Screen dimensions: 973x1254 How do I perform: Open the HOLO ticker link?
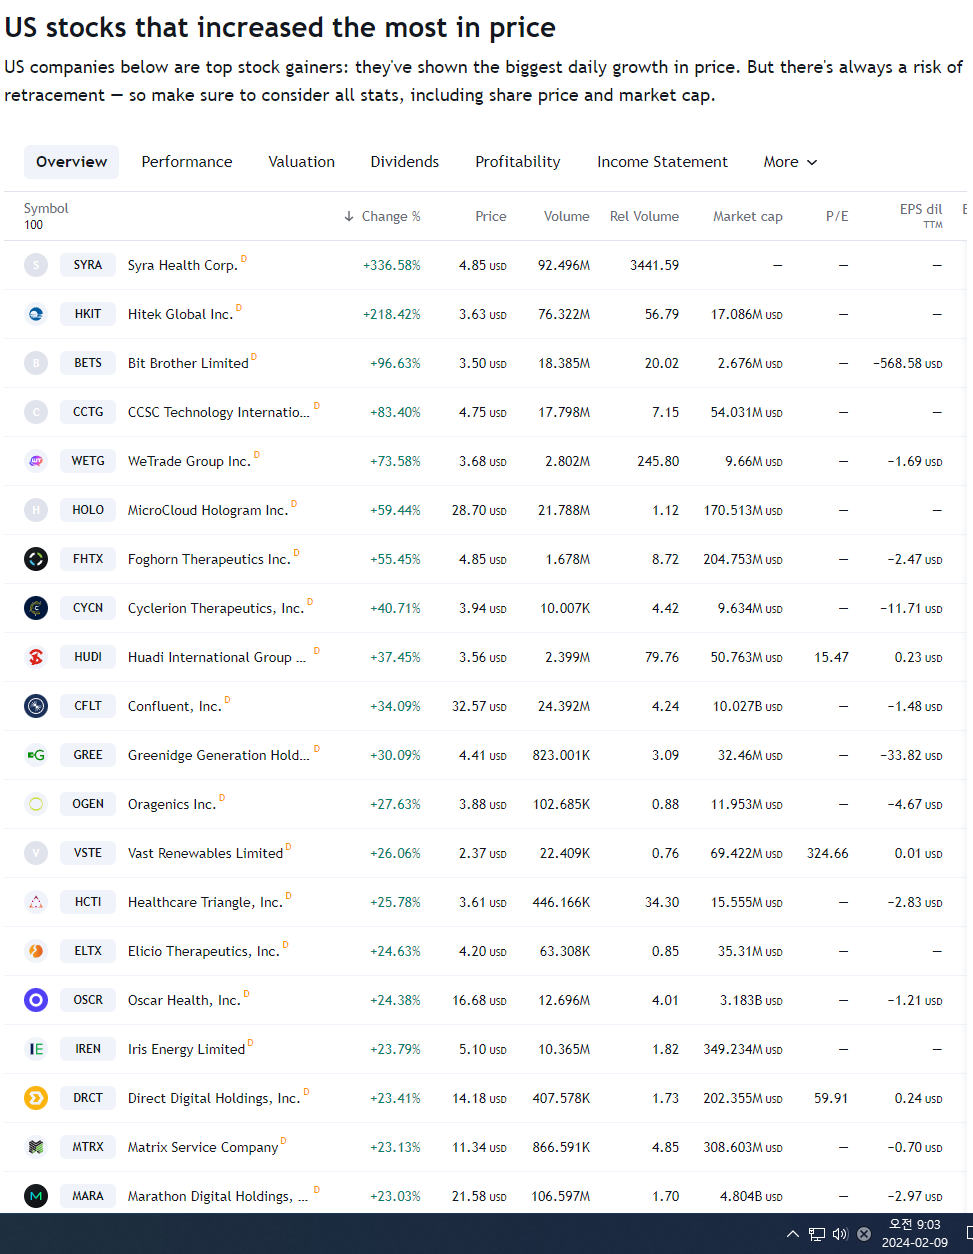pyautogui.click(x=88, y=510)
